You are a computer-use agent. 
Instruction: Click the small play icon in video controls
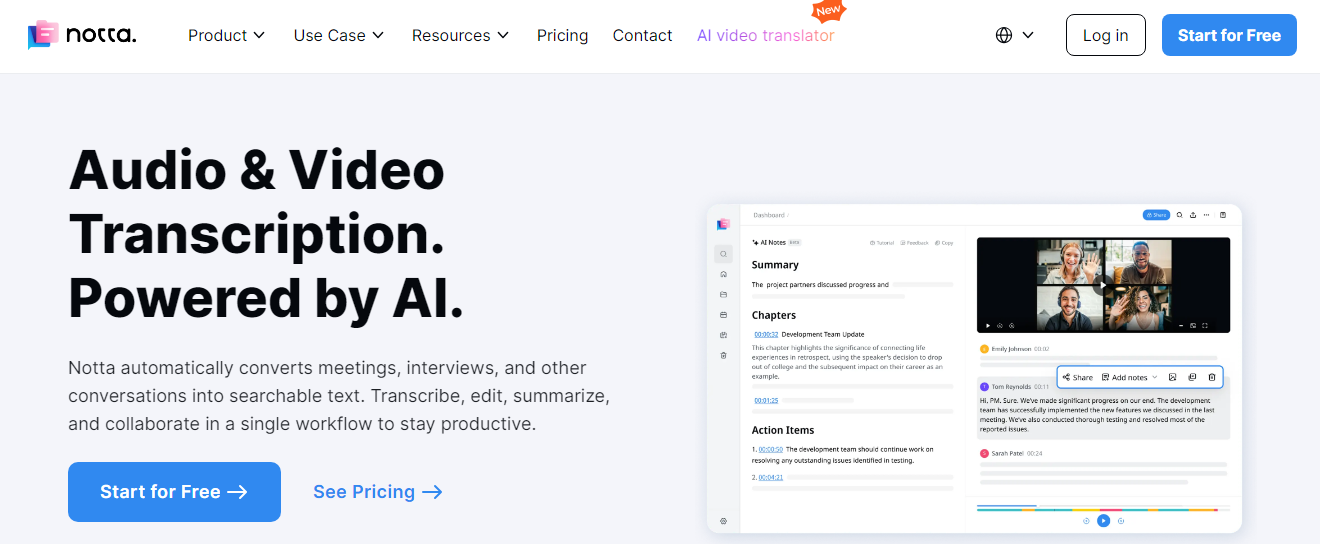[988, 326]
